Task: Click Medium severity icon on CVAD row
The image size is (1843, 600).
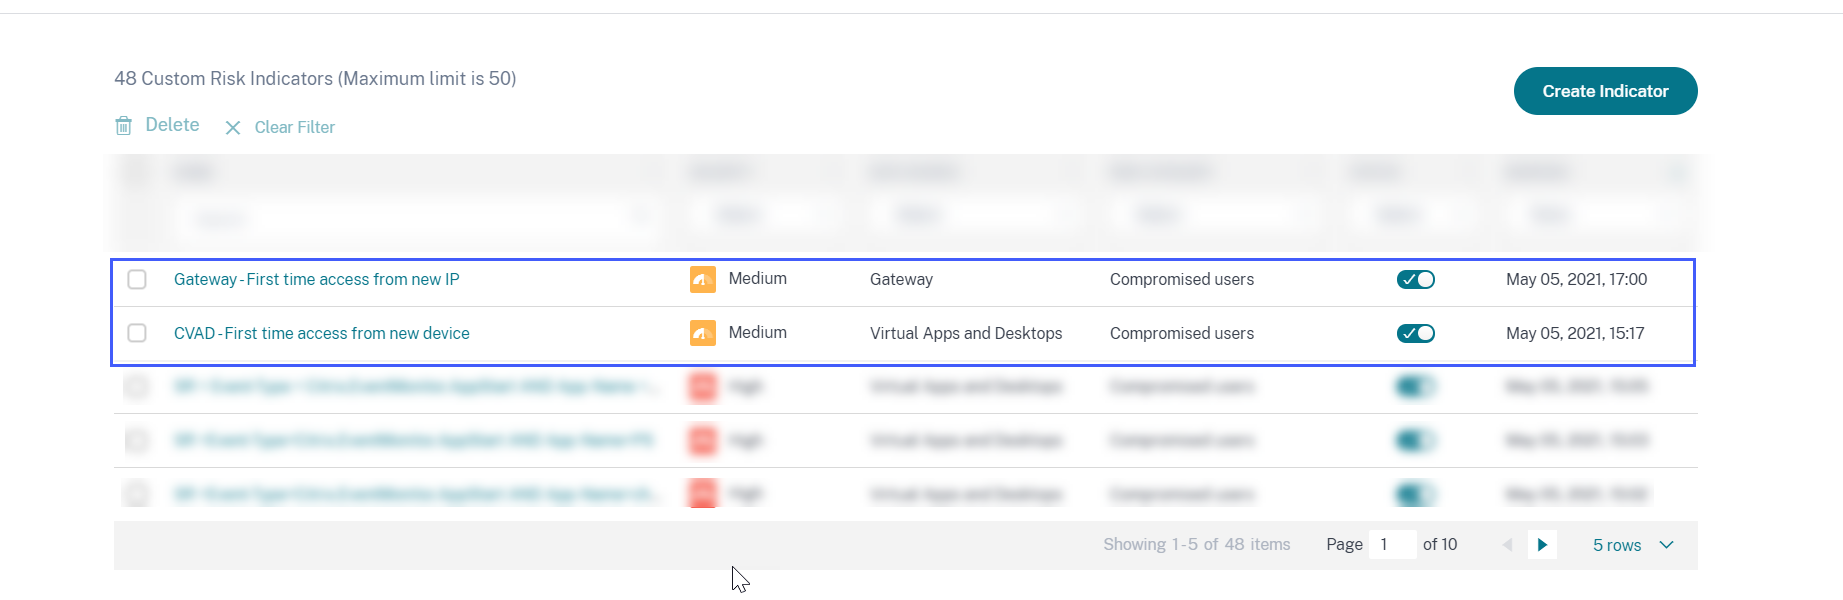Action: (x=703, y=334)
